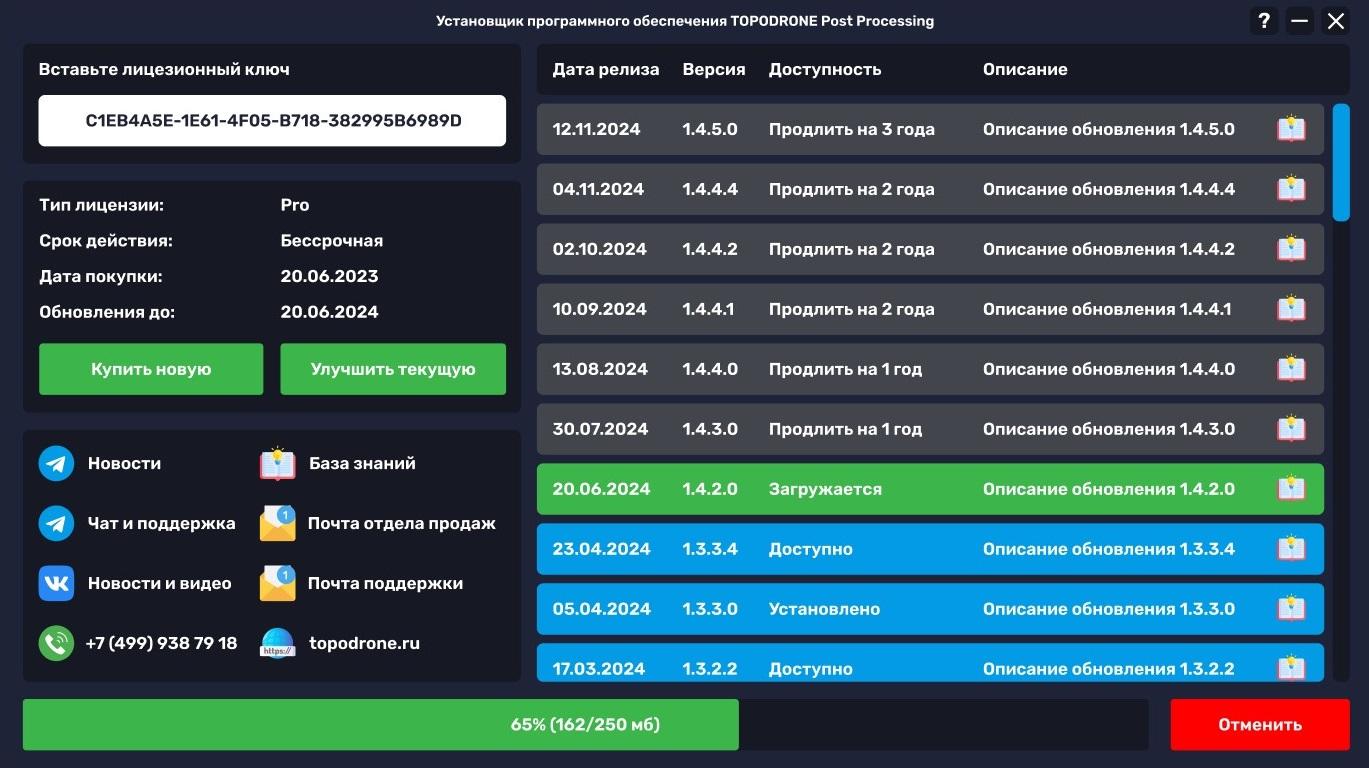Screen dimensions: 1369x768
Task: Click Продлить на 2 года for version 1.4.4.4
Action: point(851,189)
